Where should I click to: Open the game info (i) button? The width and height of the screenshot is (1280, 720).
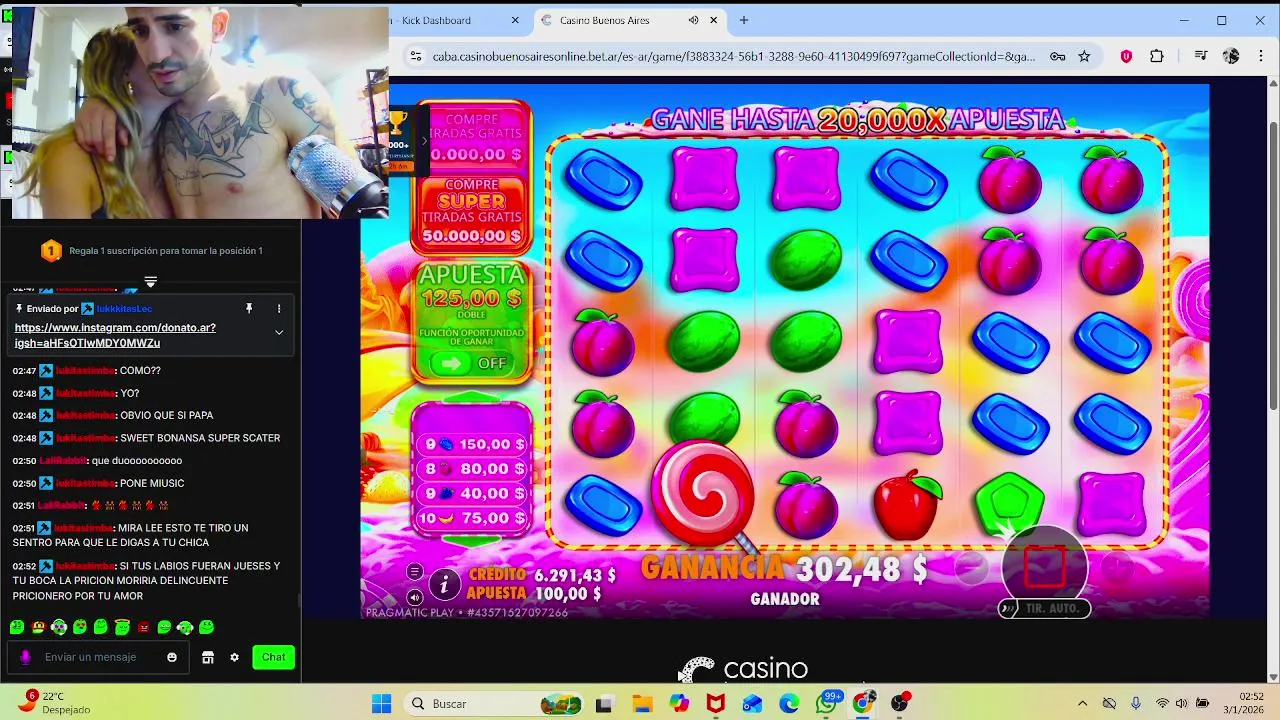pos(444,583)
